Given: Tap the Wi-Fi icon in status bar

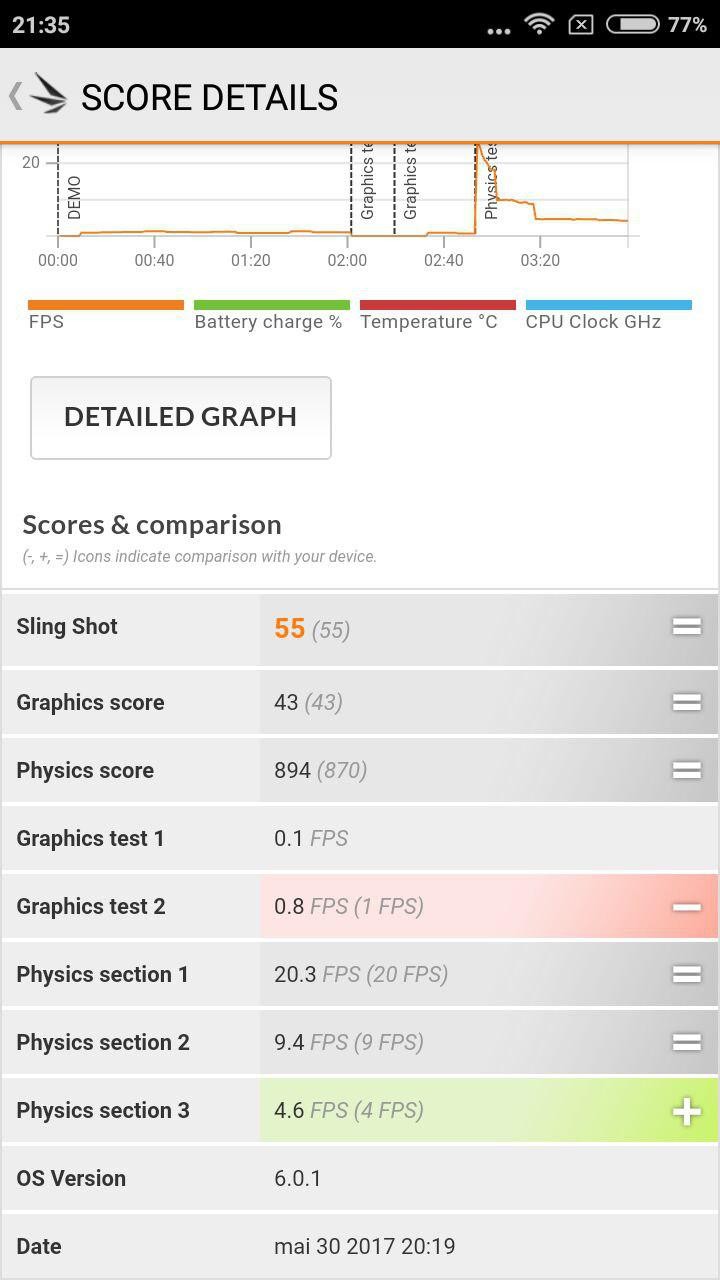Looking at the screenshot, I should [x=539, y=24].
